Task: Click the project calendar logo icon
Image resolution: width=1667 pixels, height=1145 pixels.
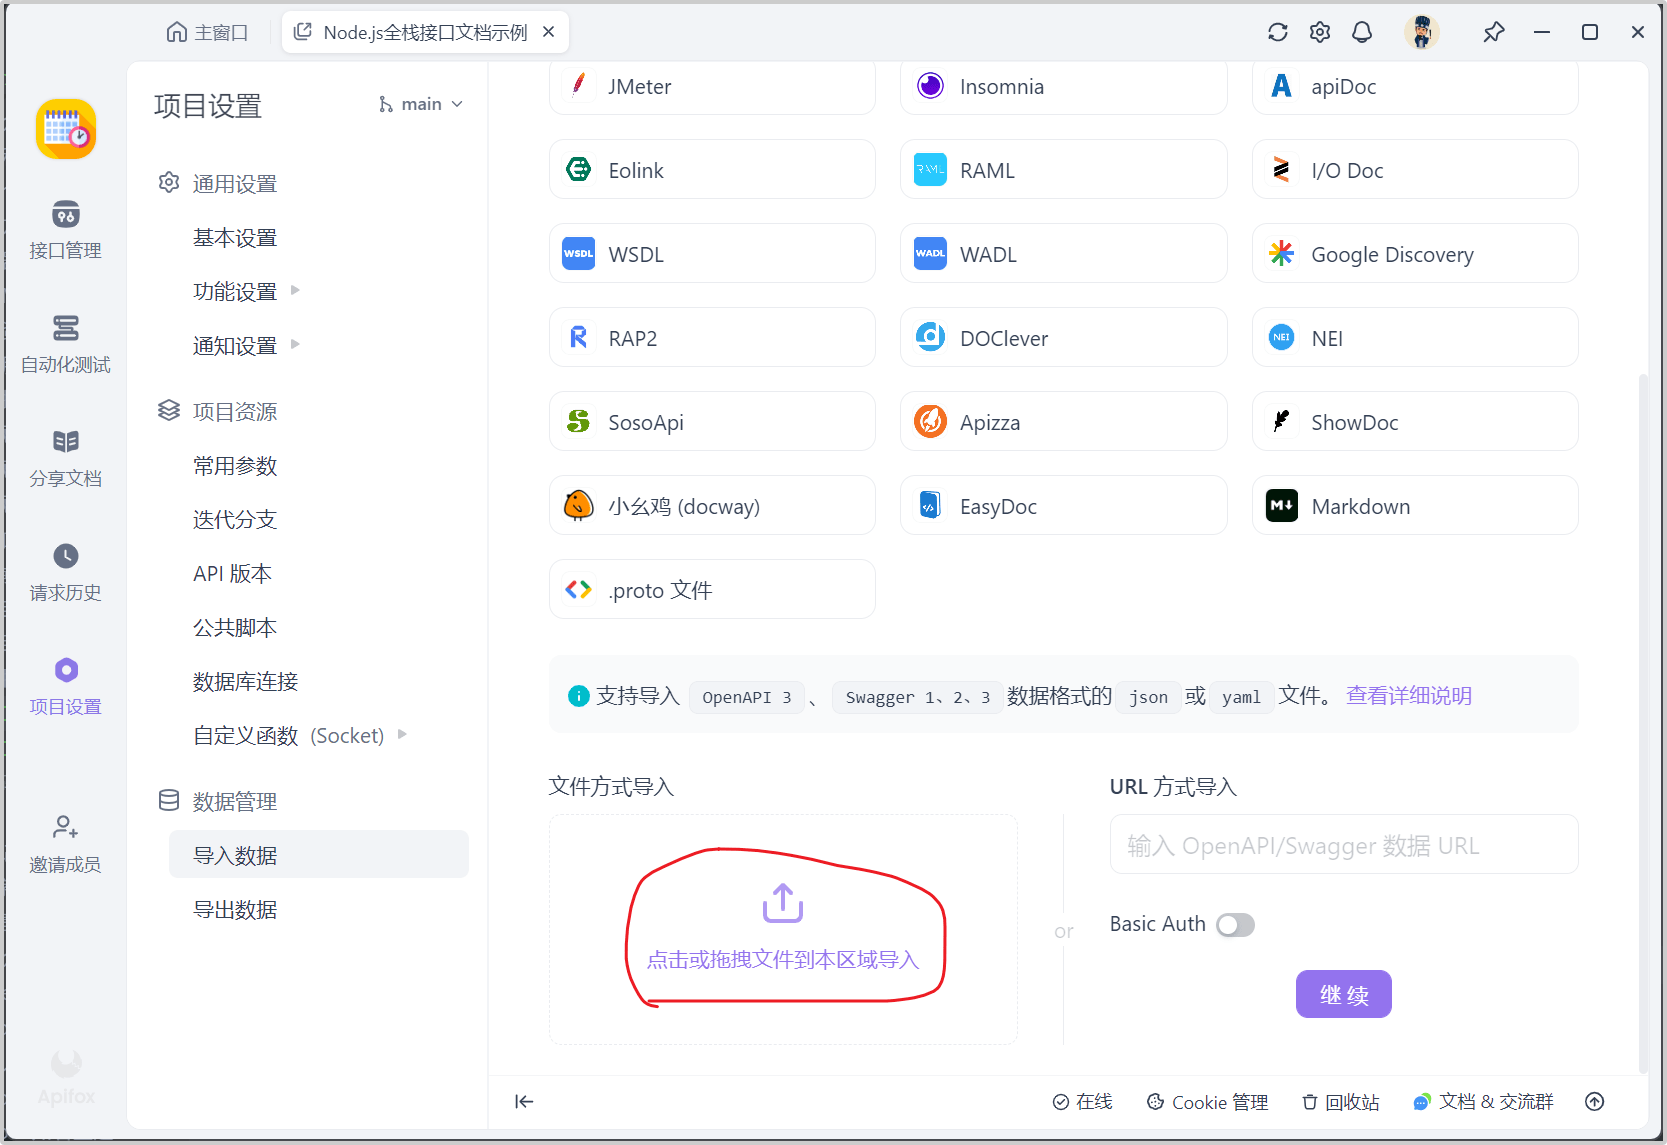Action: (x=66, y=129)
